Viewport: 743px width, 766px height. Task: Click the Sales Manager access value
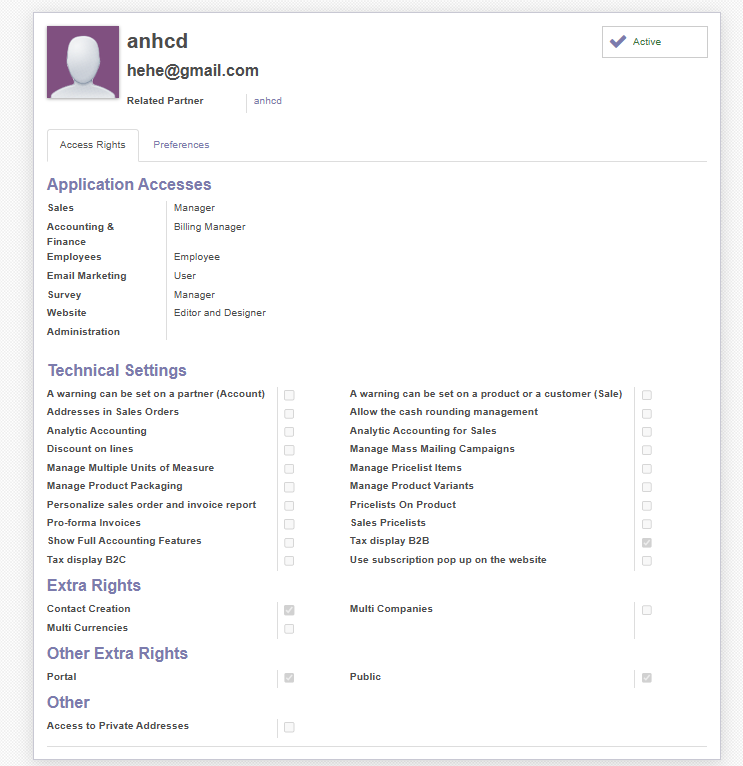194,208
